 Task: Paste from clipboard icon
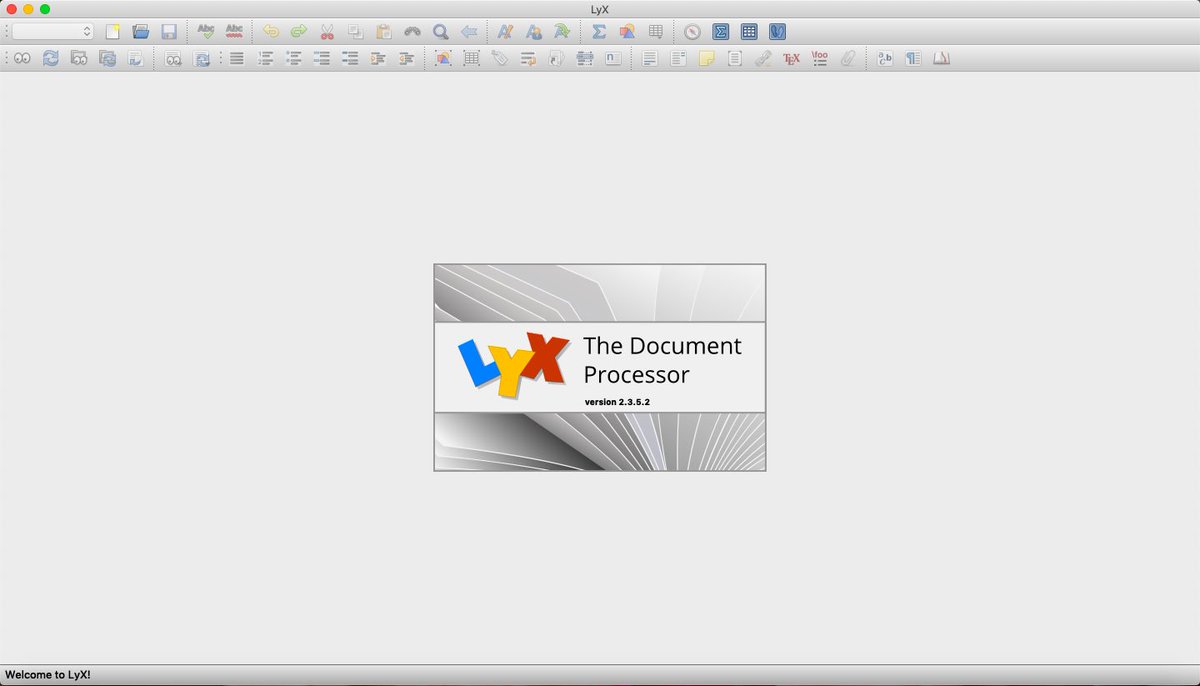click(384, 32)
